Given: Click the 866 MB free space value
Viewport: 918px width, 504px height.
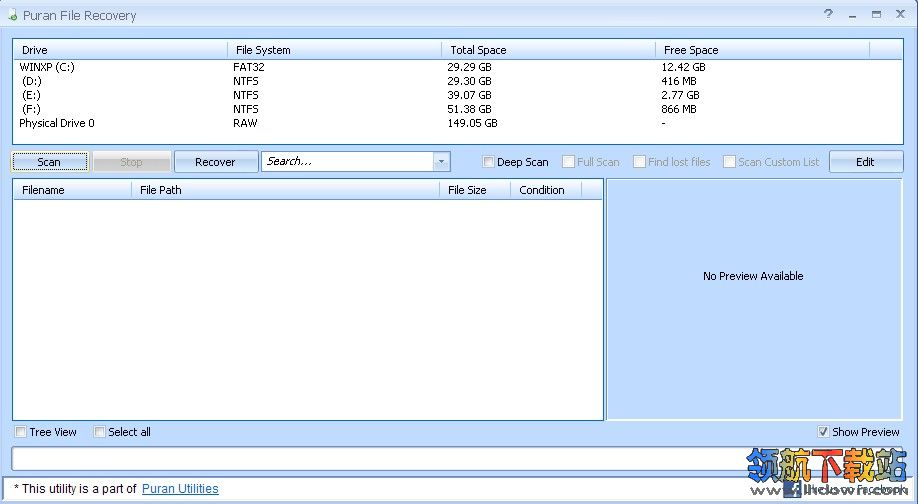Looking at the screenshot, I should click(x=679, y=109).
